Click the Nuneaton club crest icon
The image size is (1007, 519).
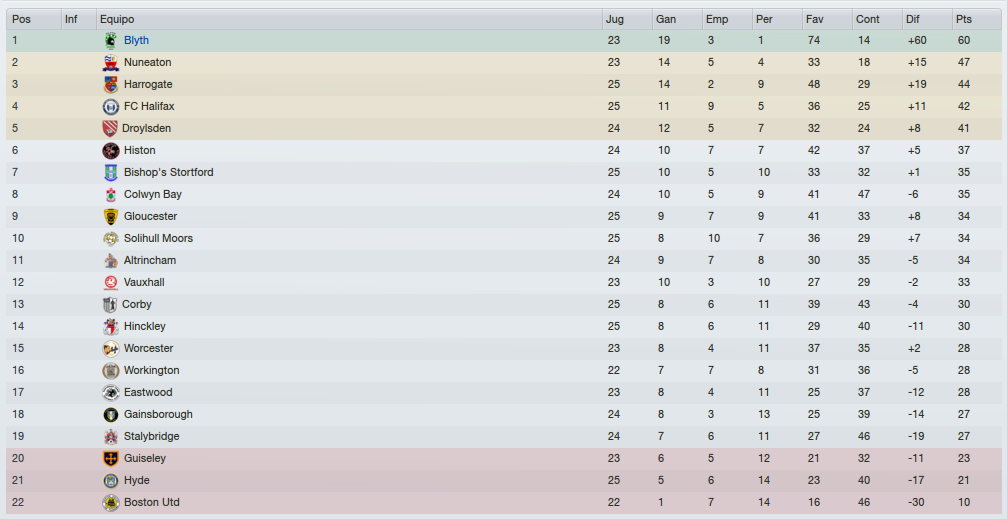pos(110,62)
